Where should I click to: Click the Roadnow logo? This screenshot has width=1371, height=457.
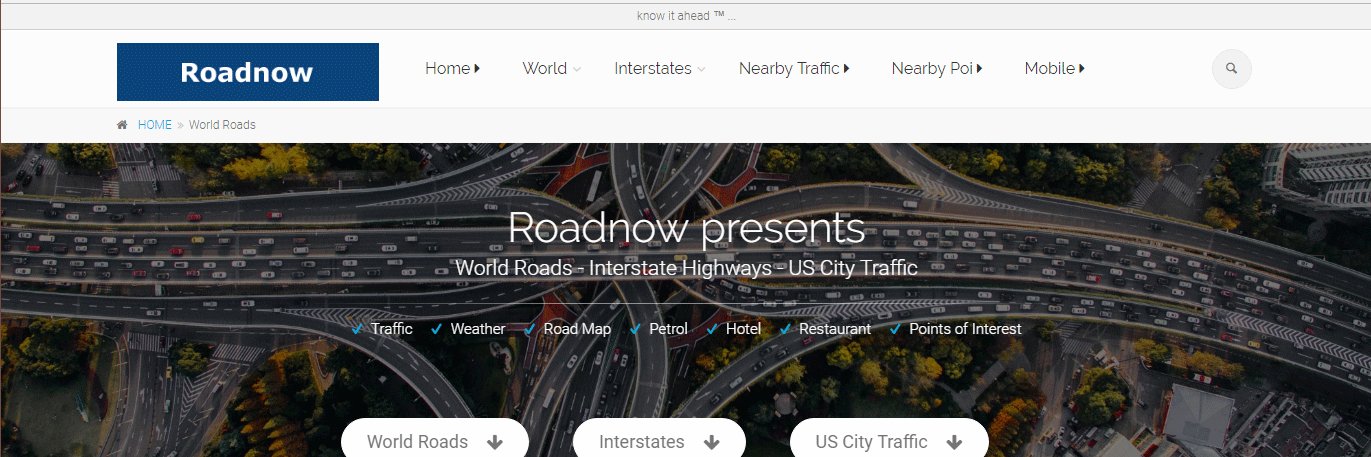(x=248, y=72)
